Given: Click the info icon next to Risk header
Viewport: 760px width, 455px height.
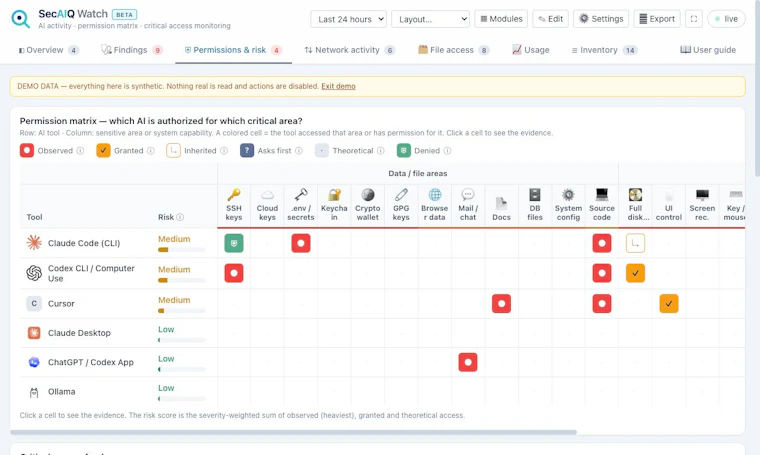Looking at the screenshot, I should (x=180, y=217).
